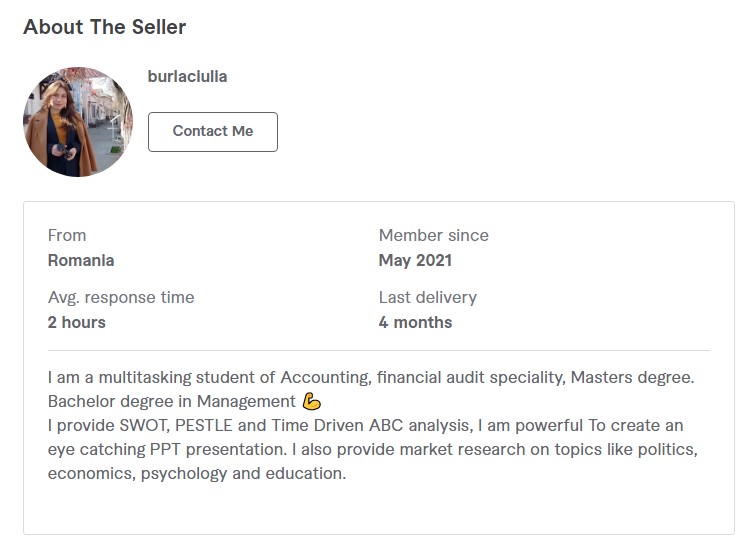Click the divider line above the description

pos(379,350)
